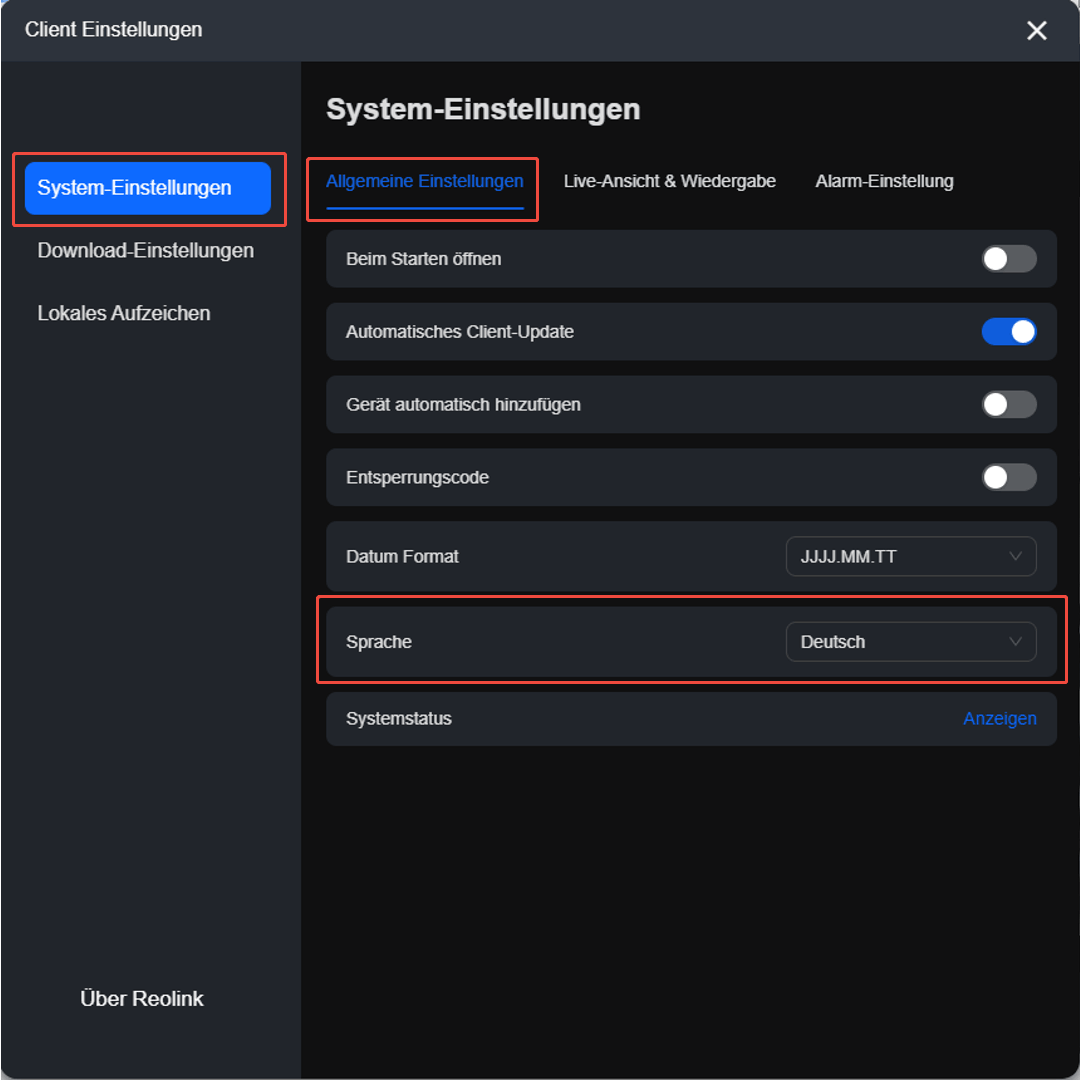The image size is (1080, 1080).
Task: Turn on the Entsperrungscode toggle
Action: [x=1009, y=477]
